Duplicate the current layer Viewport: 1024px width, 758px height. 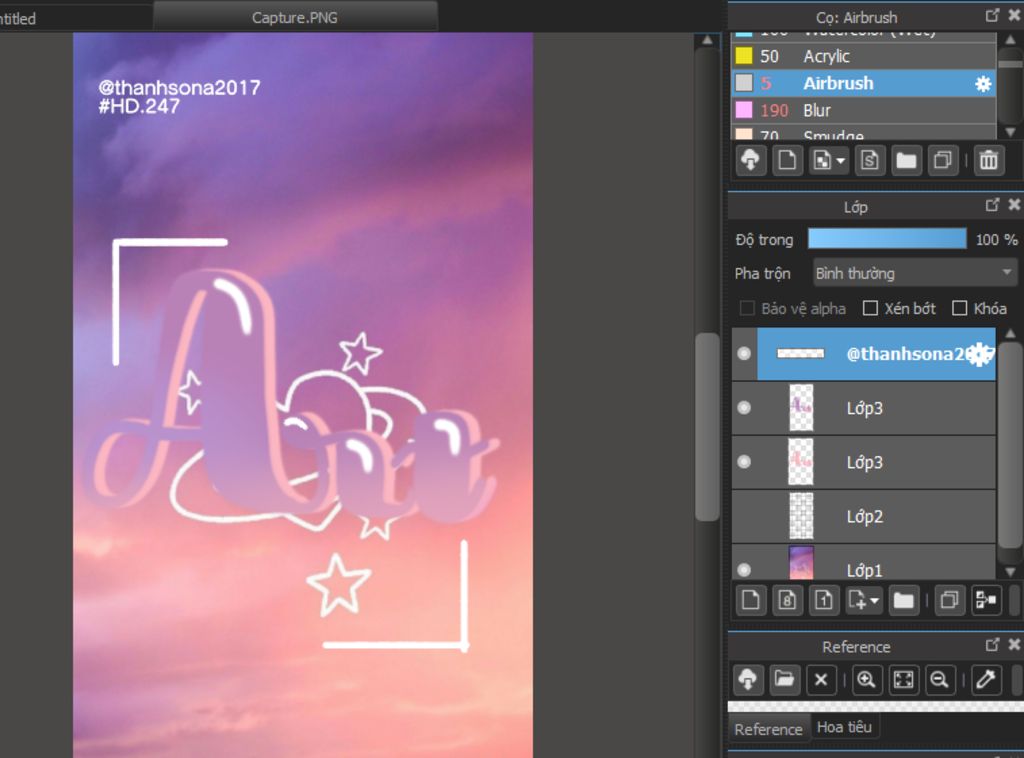tap(949, 600)
